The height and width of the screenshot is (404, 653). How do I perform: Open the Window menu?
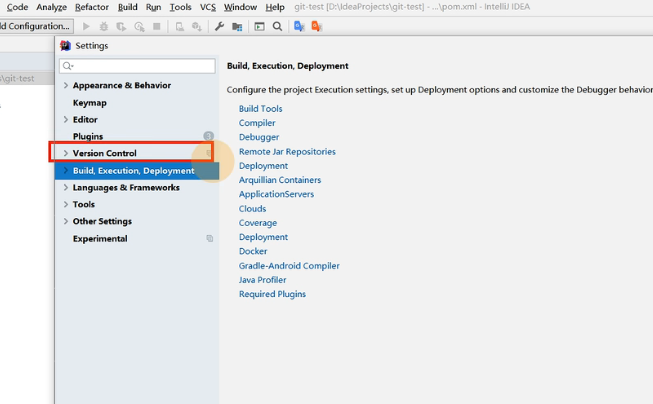[240, 7]
